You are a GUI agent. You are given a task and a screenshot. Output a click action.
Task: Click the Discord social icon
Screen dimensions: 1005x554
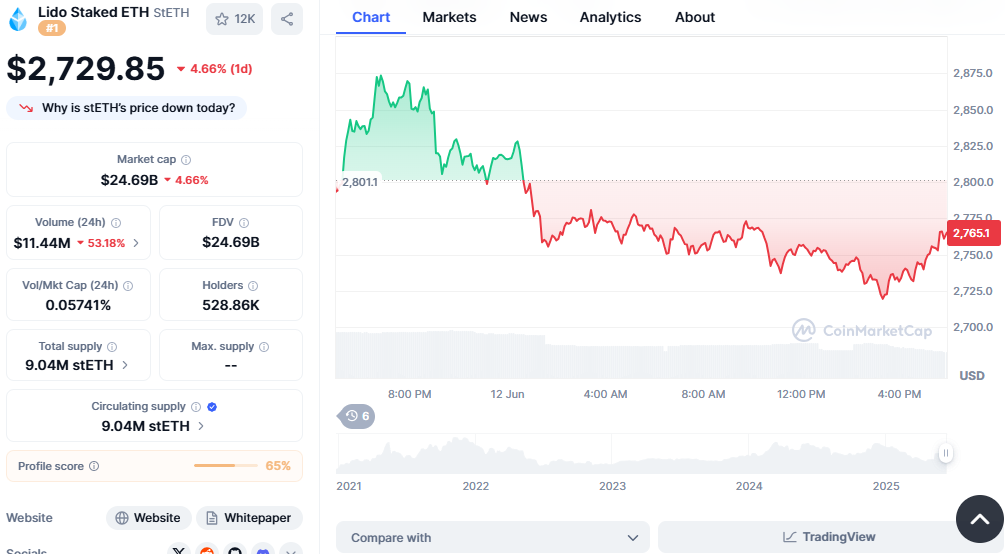coord(263,550)
